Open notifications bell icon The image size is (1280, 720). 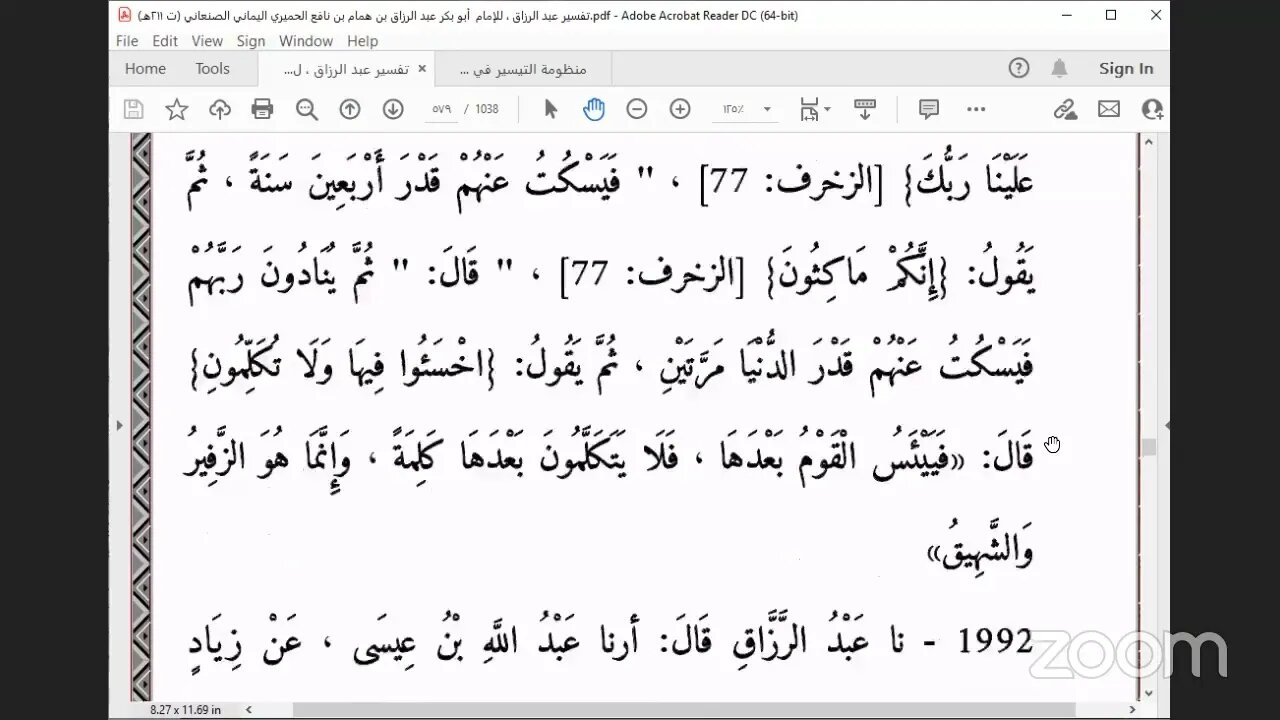coord(1059,68)
